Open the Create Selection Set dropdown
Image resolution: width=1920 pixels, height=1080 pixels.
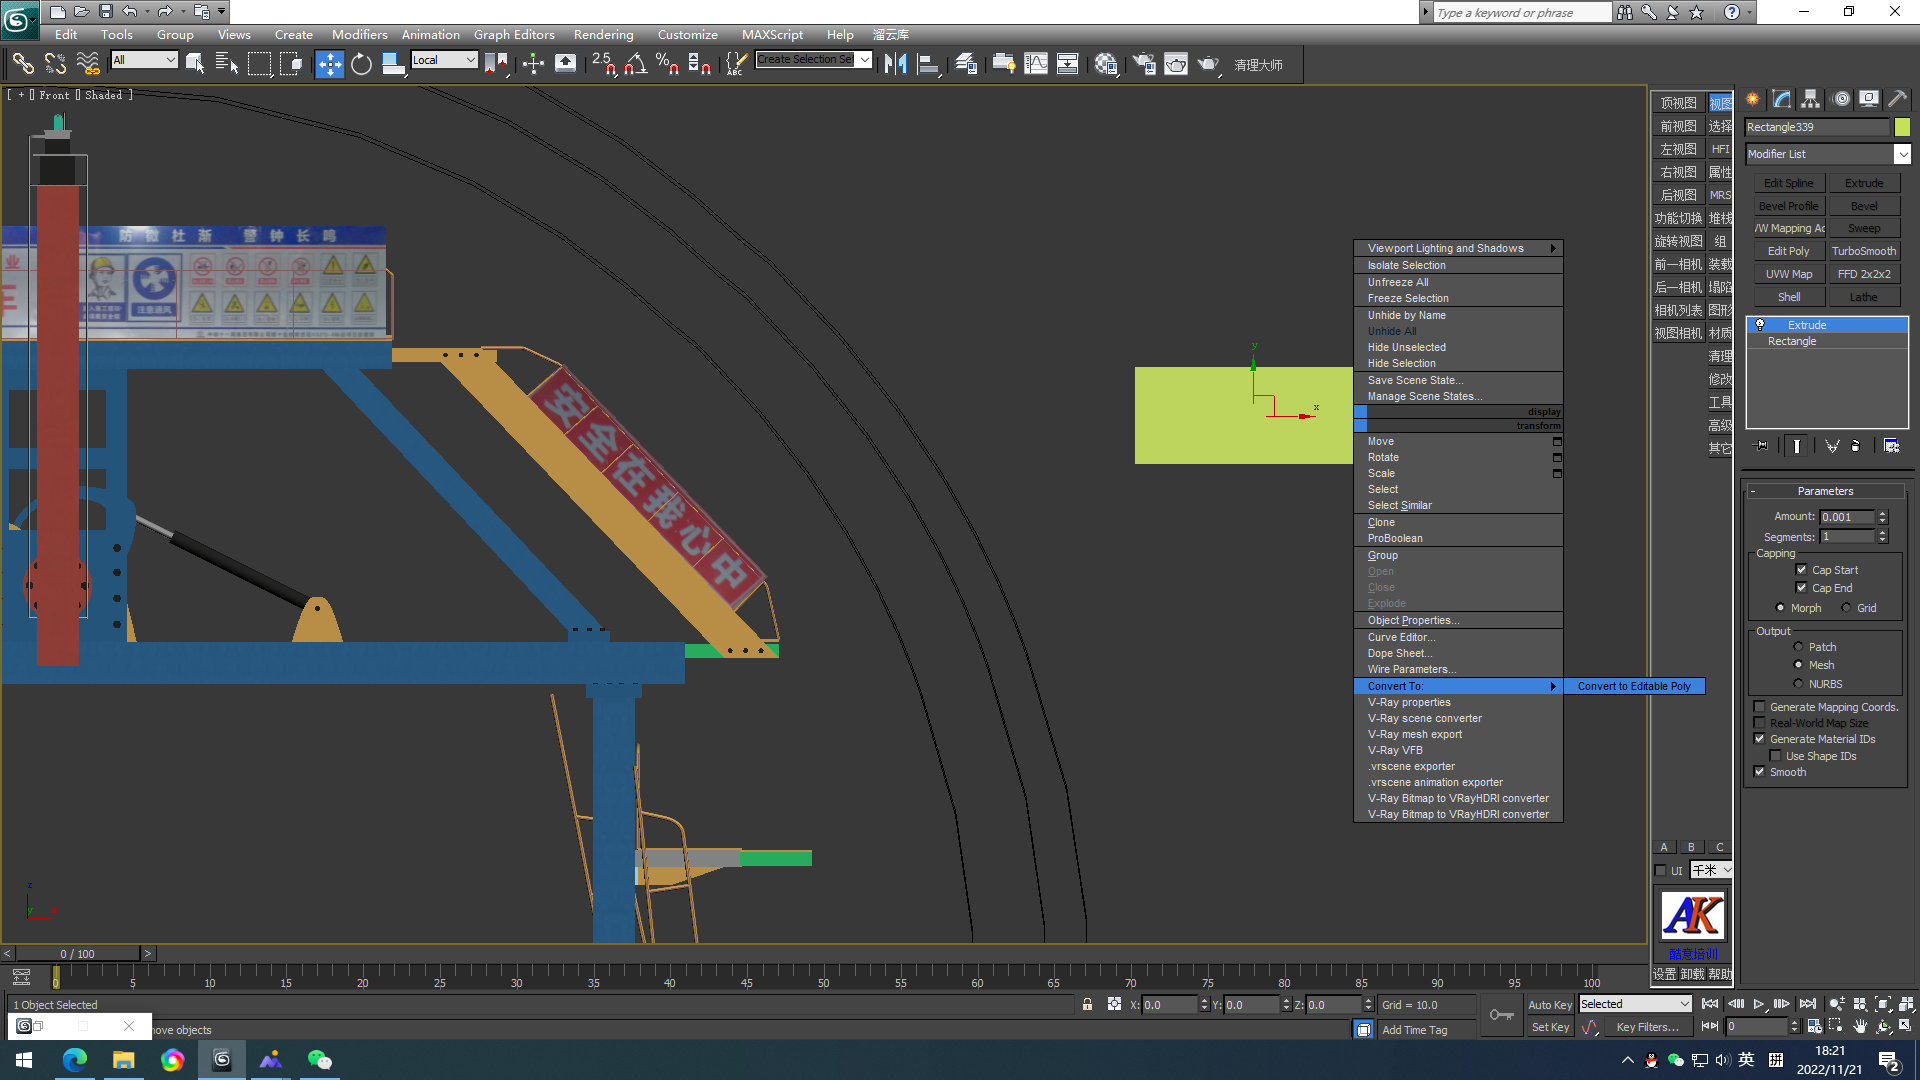[864, 60]
